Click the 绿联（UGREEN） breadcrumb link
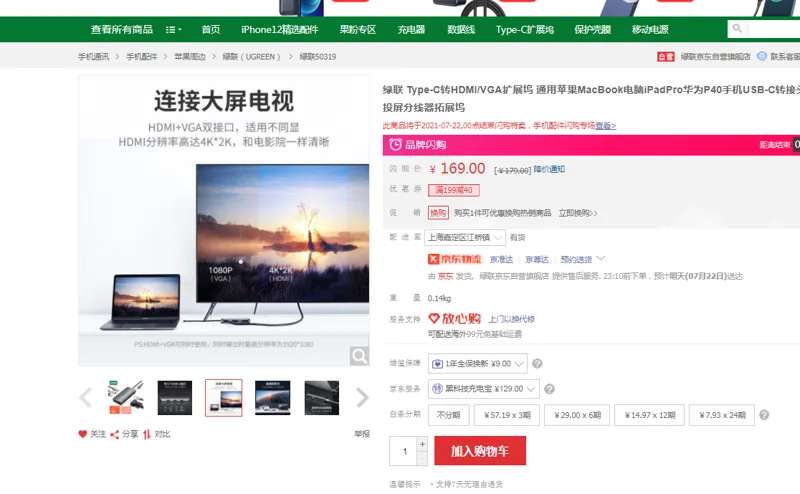Image resolution: width=800 pixels, height=494 pixels. pyautogui.click(x=252, y=57)
